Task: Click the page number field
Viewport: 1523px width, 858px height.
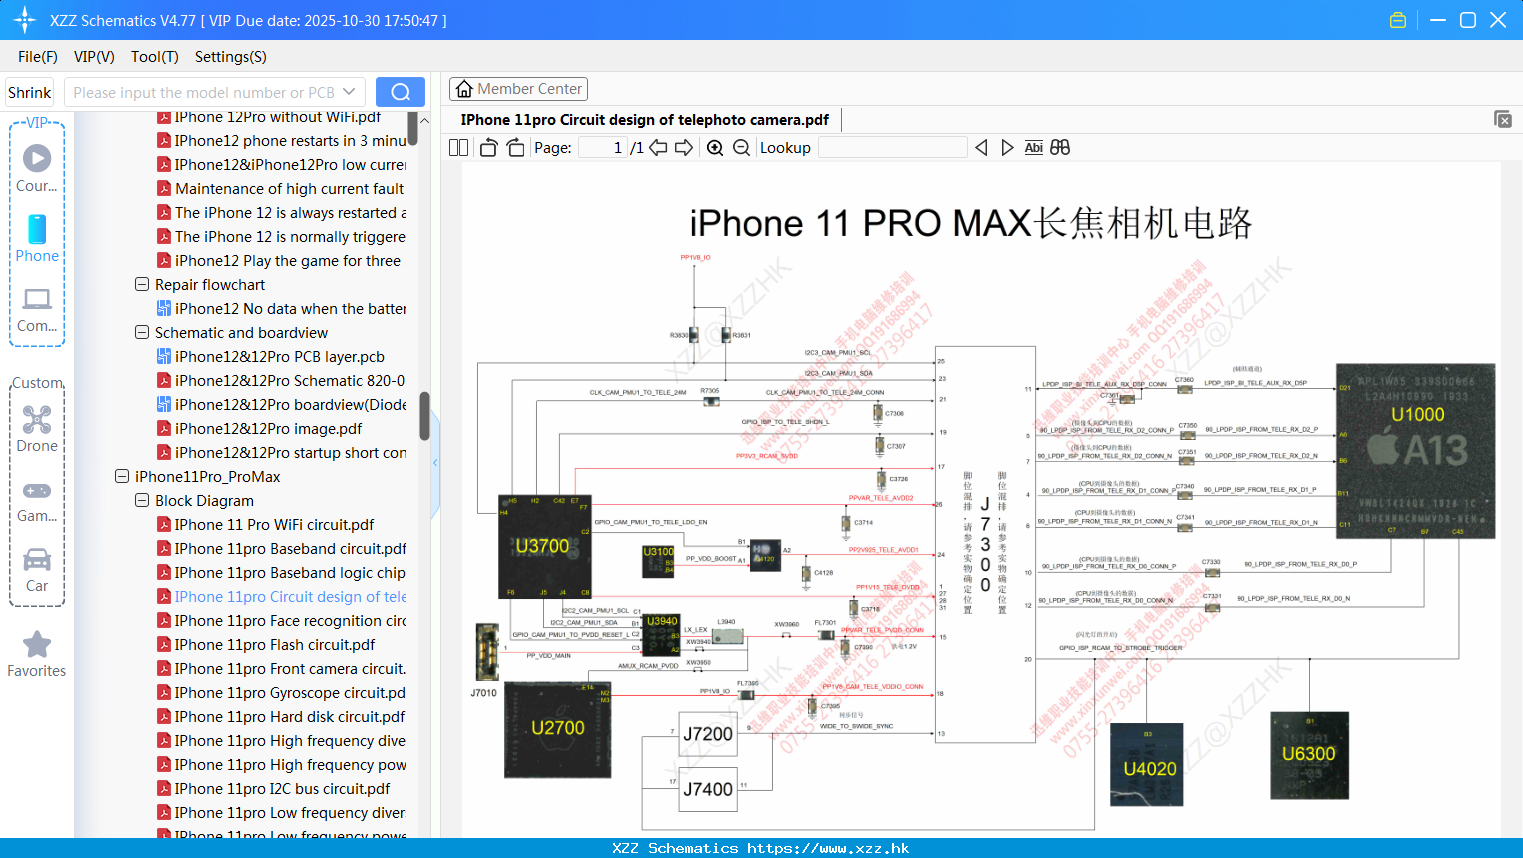Action: (603, 148)
